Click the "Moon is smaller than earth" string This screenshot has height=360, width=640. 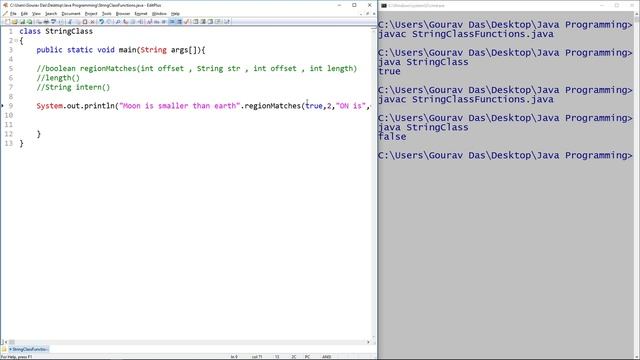click(179, 106)
